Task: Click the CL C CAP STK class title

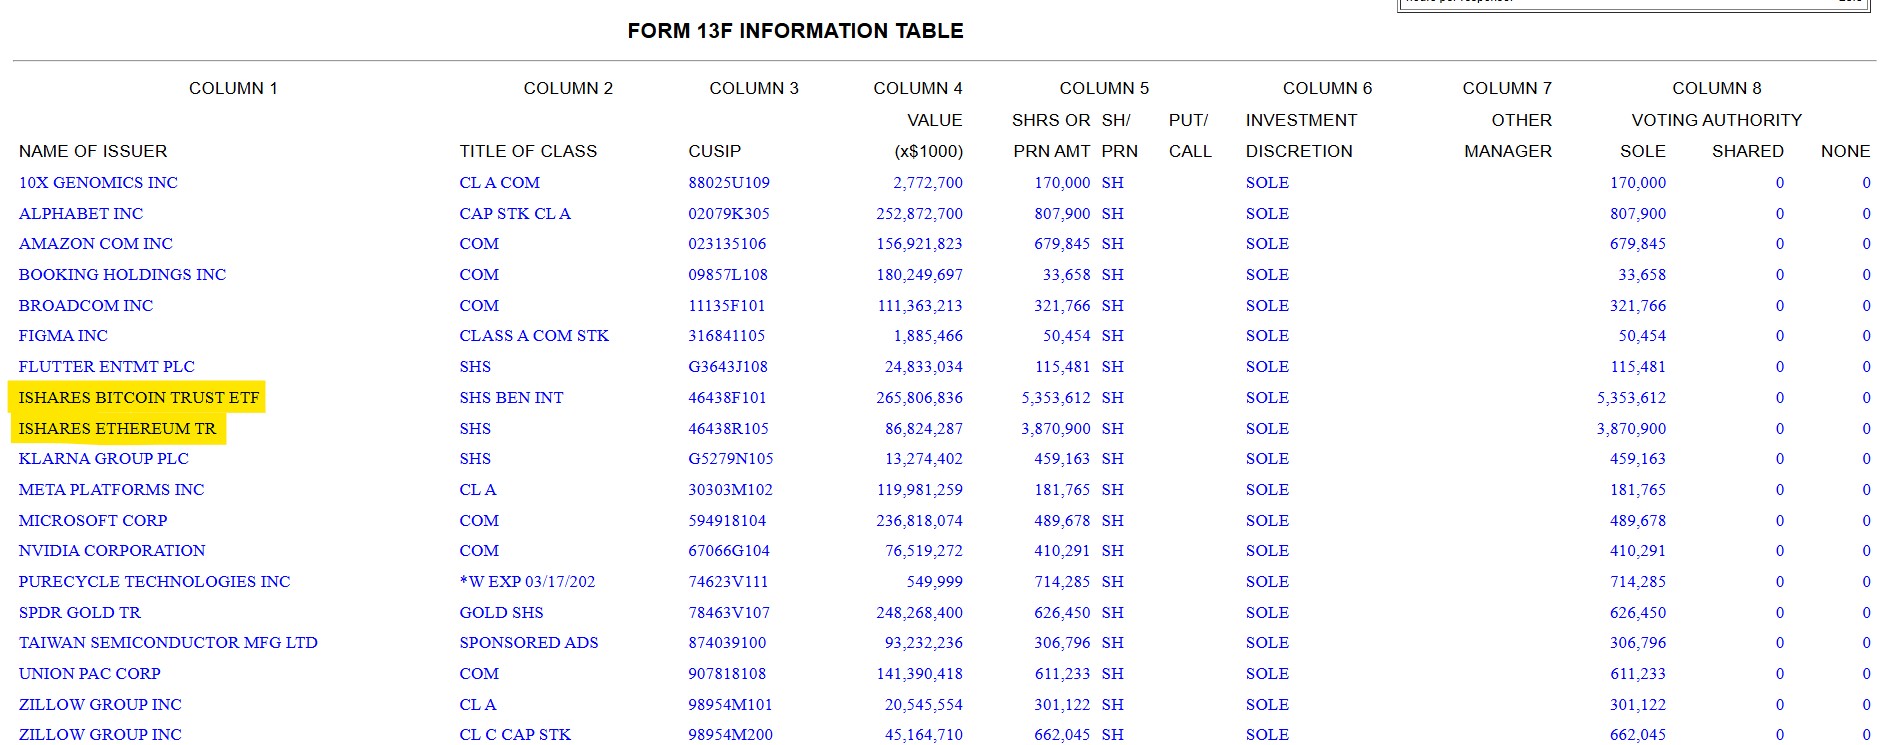Action: click(x=515, y=735)
